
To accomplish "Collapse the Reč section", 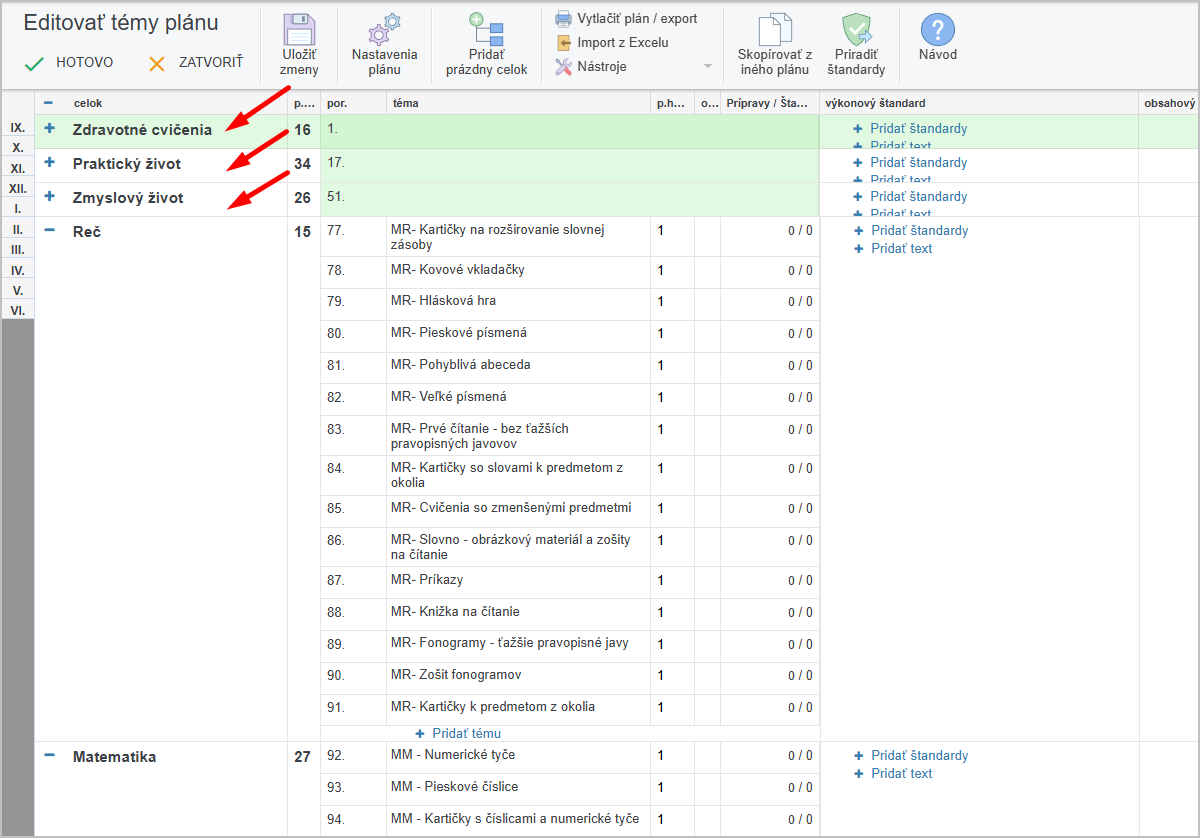I will [50, 230].
